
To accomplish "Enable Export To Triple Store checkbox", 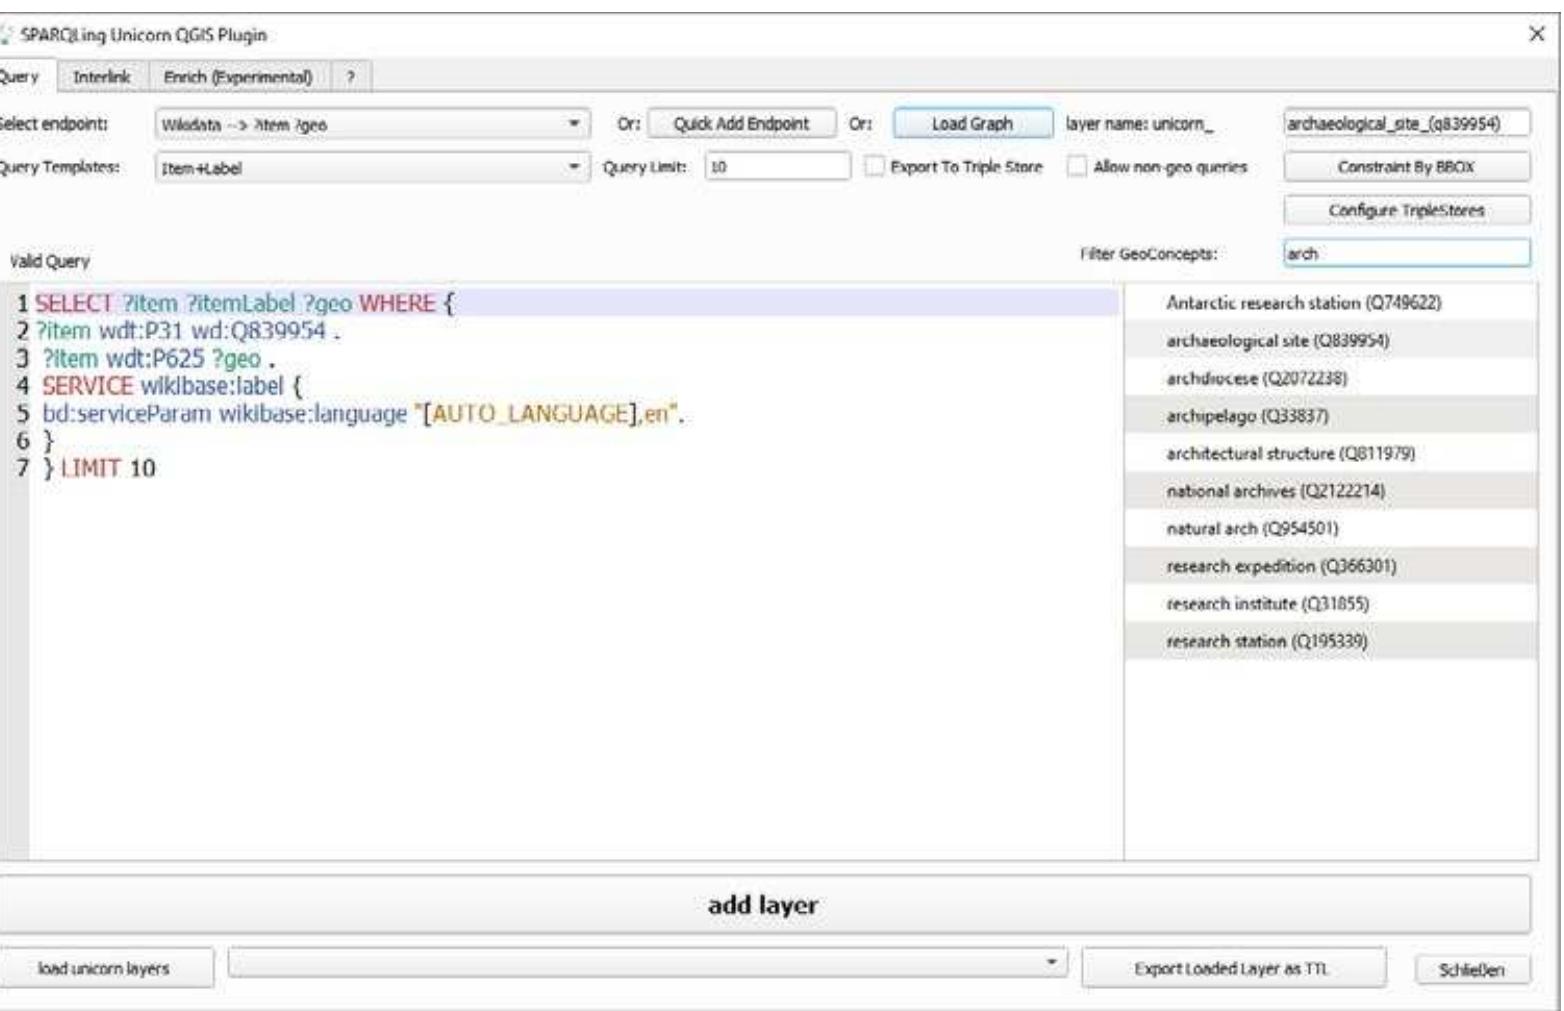I will (x=875, y=167).
